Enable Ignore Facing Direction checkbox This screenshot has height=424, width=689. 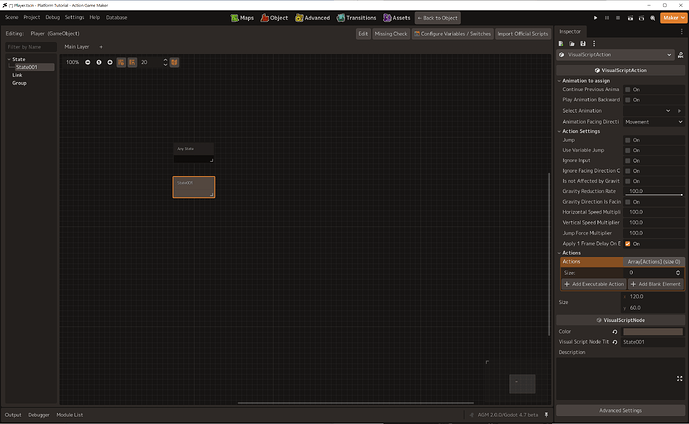(x=627, y=171)
